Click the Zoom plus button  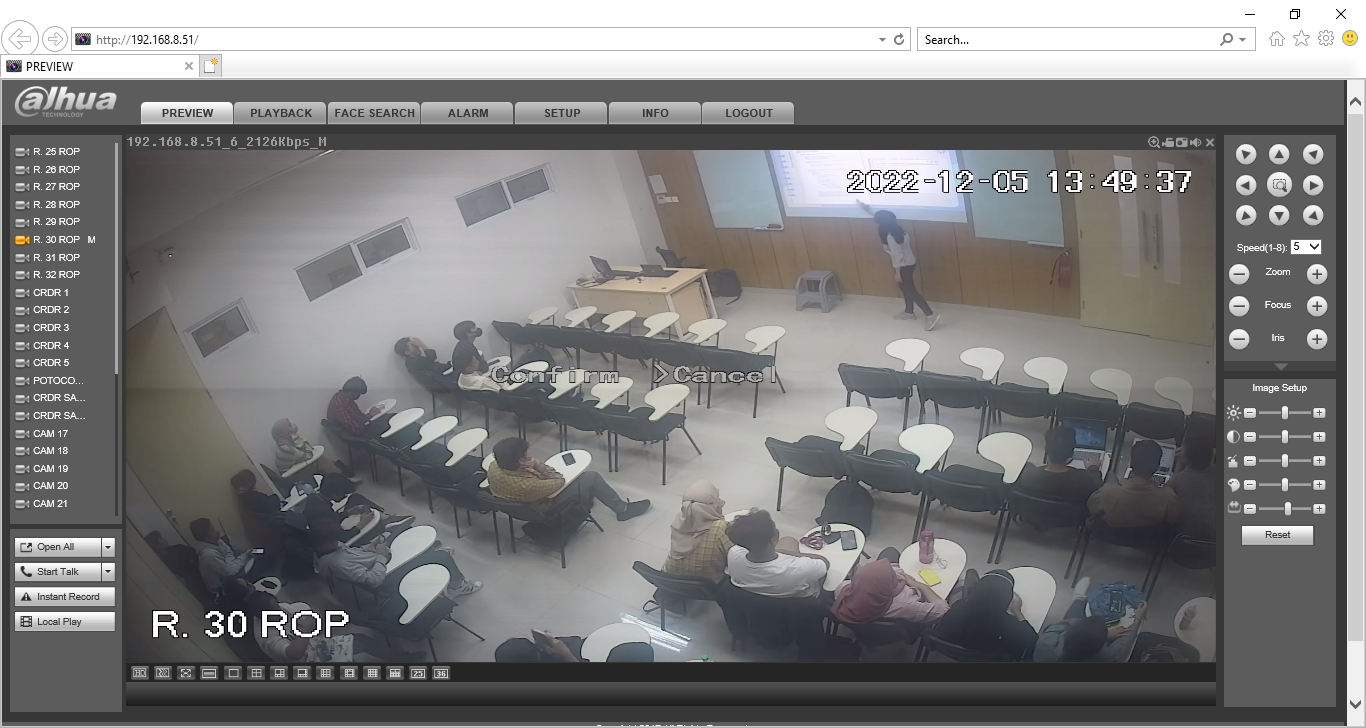(1317, 274)
